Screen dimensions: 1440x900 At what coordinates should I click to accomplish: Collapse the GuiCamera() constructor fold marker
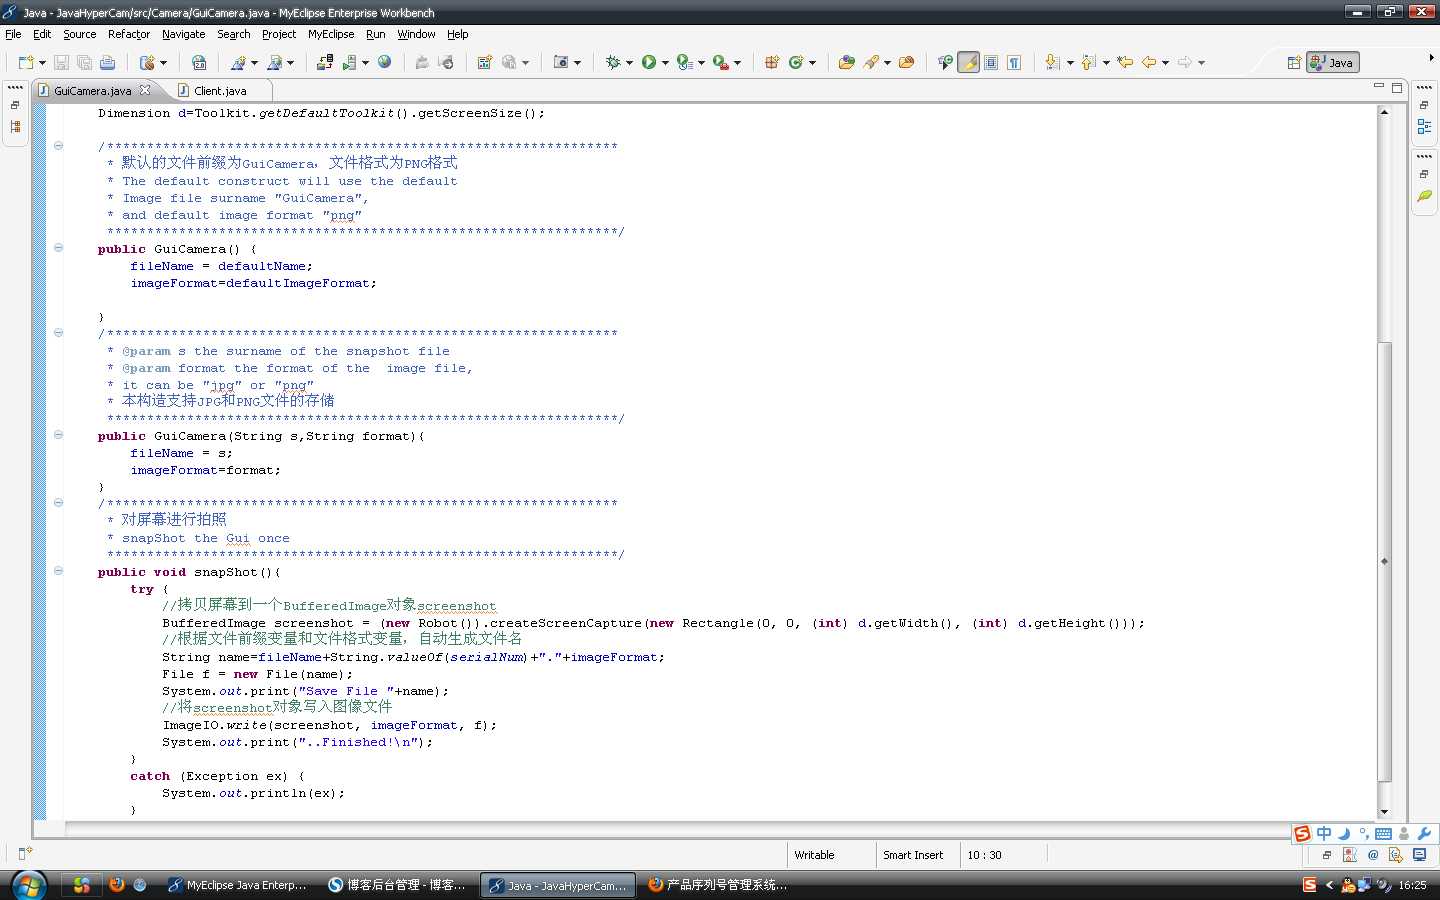click(x=58, y=247)
